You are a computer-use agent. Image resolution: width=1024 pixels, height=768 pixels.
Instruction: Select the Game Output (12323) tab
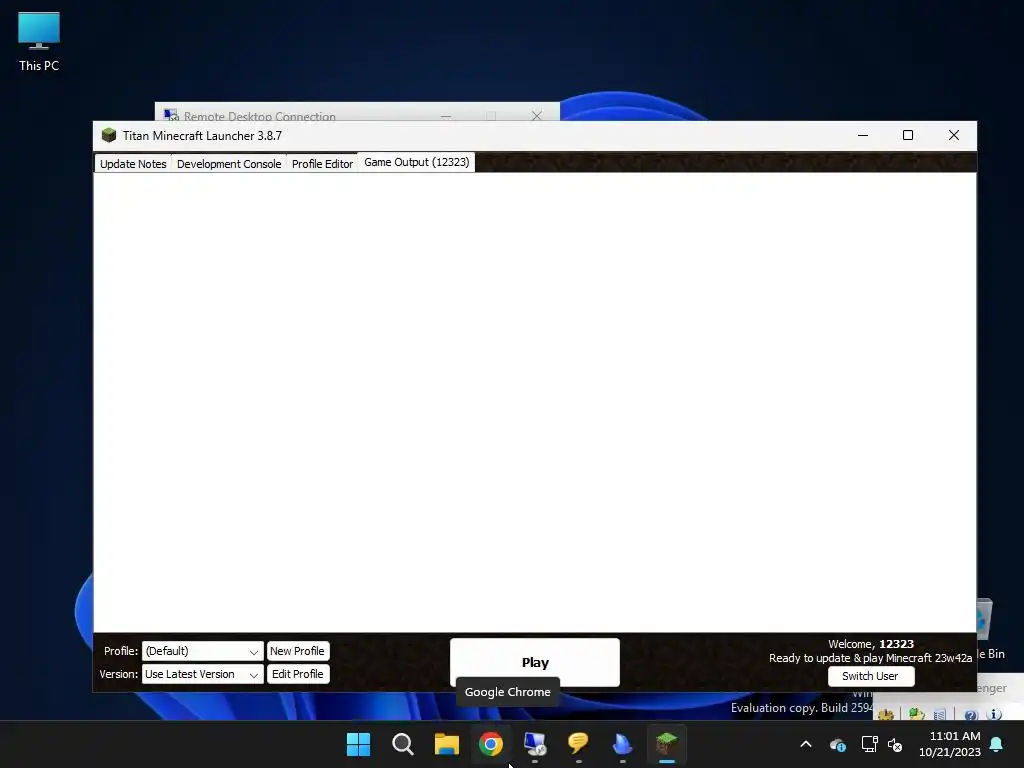click(417, 163)
